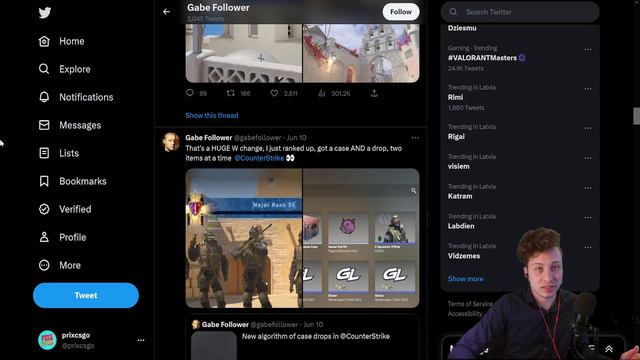
Task: Click Show this thread link
Action: pos(212,116)
